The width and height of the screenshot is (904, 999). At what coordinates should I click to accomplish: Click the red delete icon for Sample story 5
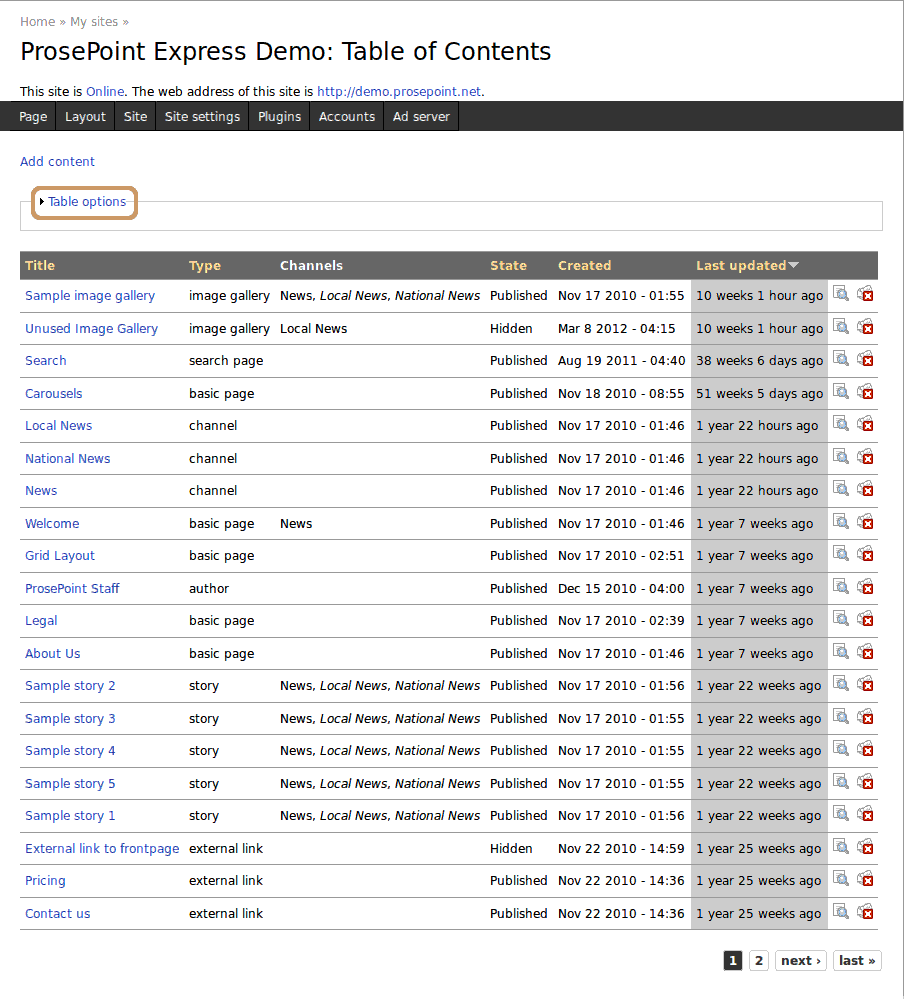click(865, 782)
